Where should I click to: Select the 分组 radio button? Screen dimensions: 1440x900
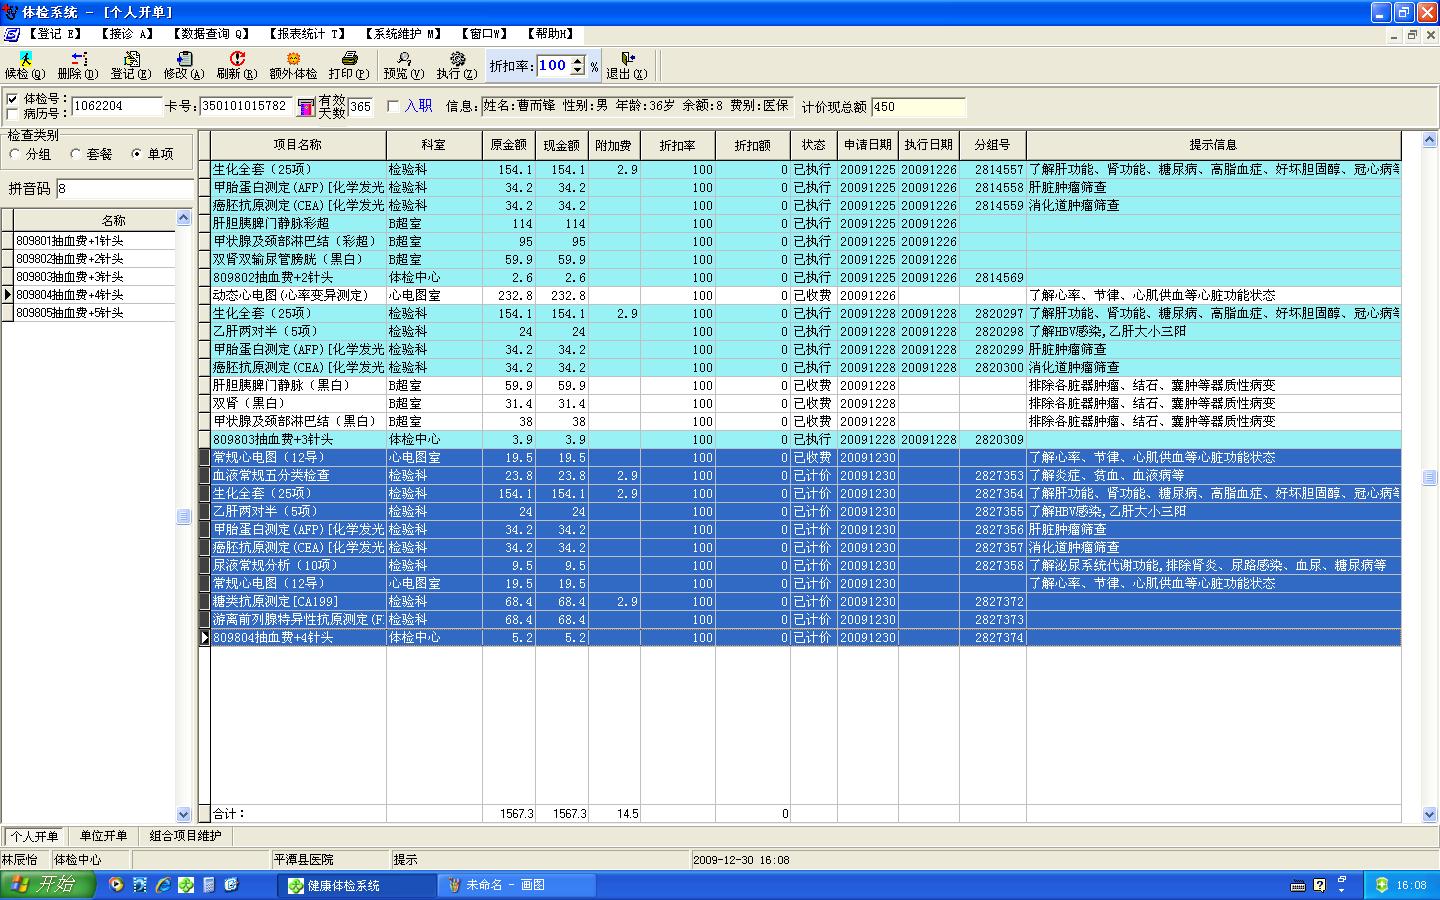click(15, 154)
